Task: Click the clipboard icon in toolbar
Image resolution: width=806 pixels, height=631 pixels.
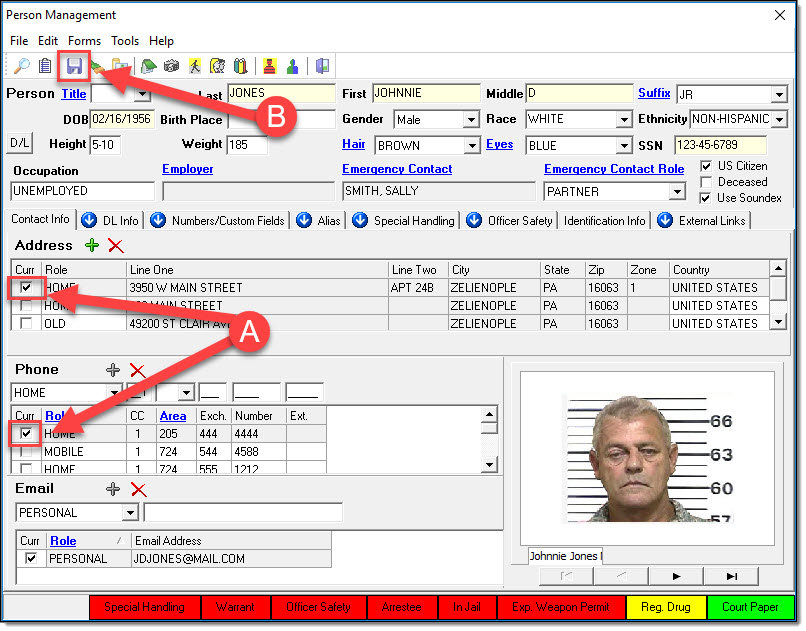Action: click(x=45, y=66)
